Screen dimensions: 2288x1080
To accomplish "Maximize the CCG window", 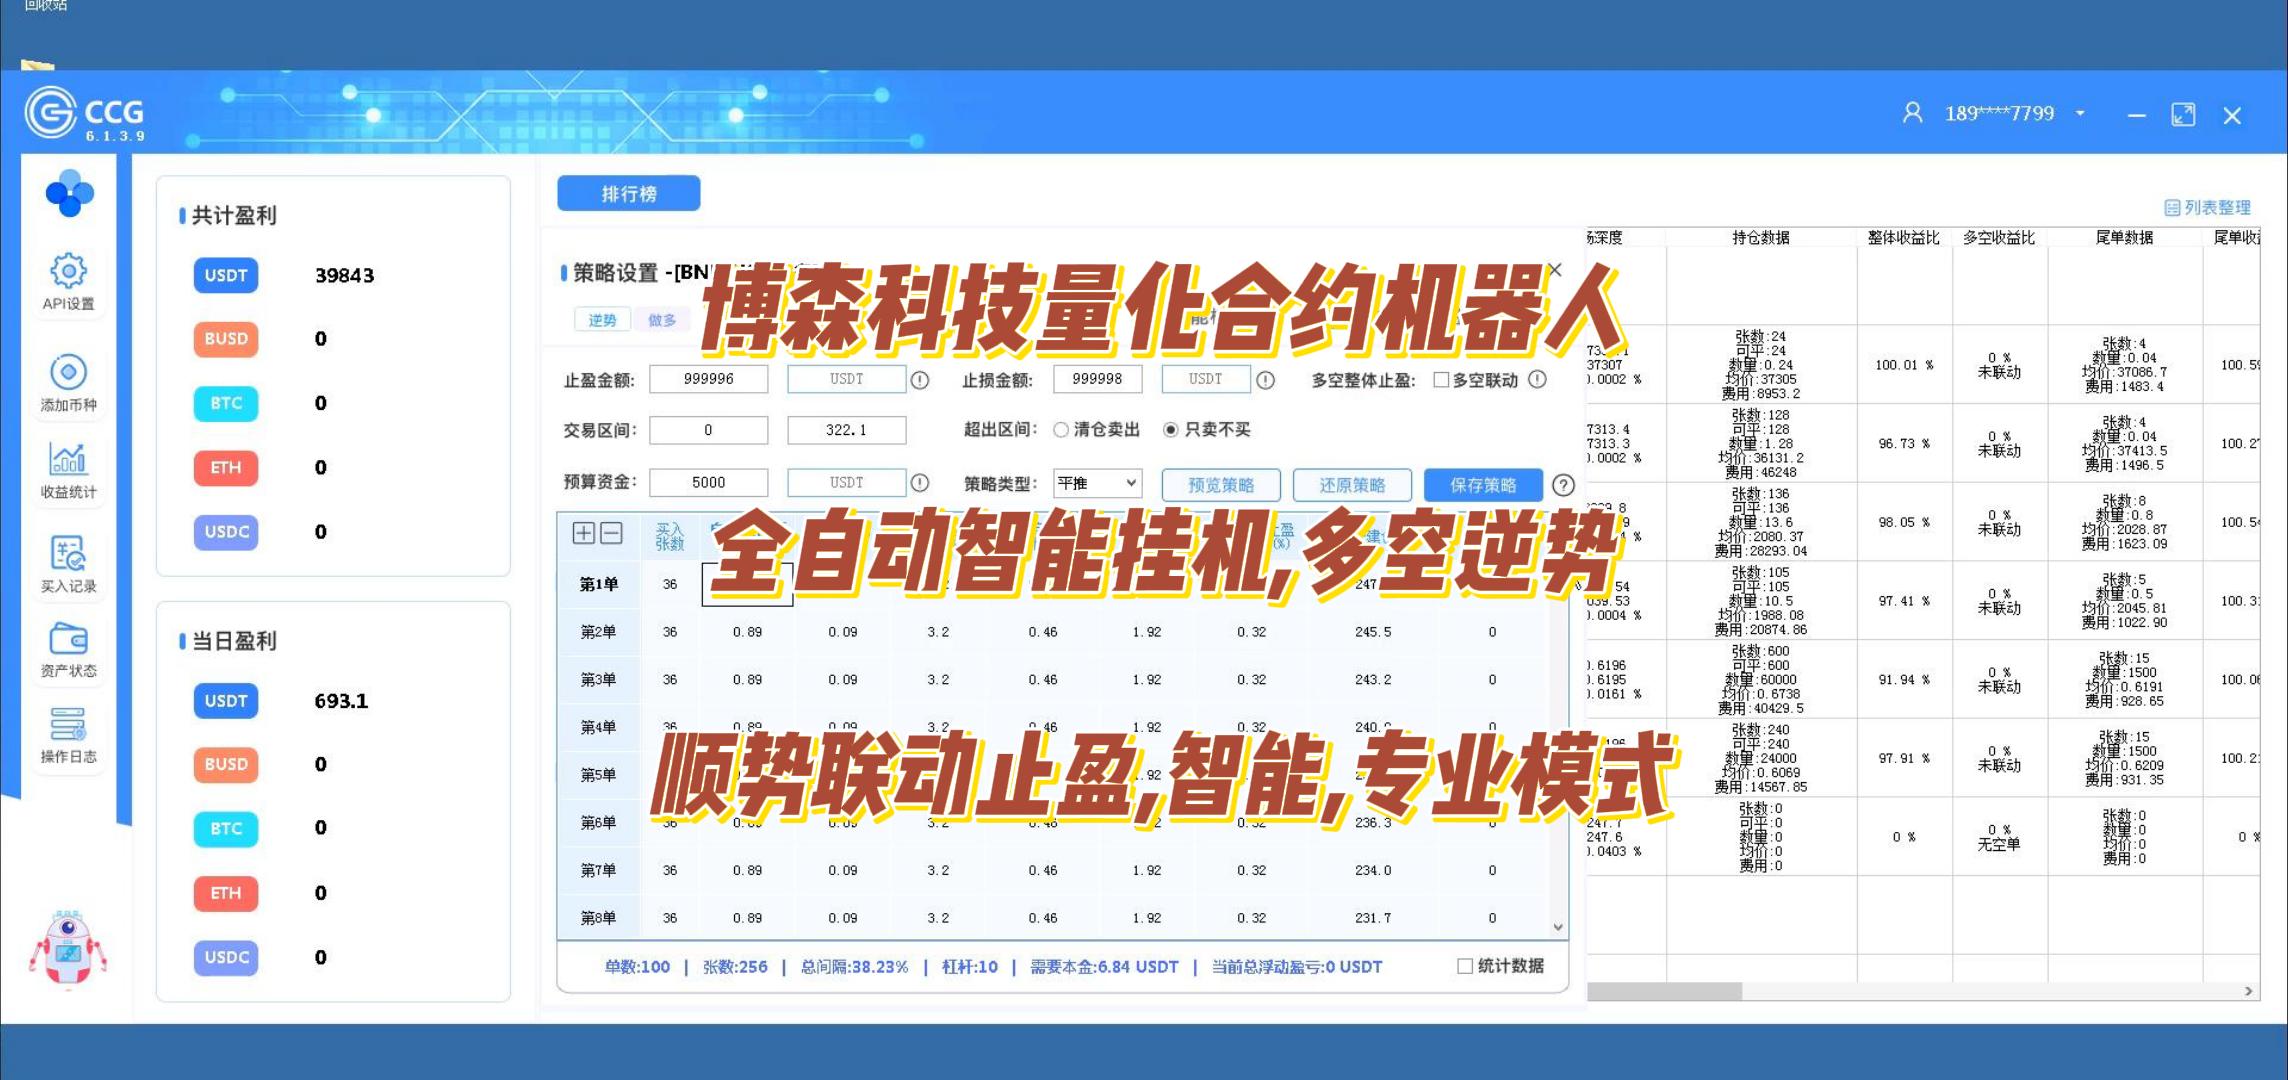I will pyautogui.click(x=2183, y=115).
